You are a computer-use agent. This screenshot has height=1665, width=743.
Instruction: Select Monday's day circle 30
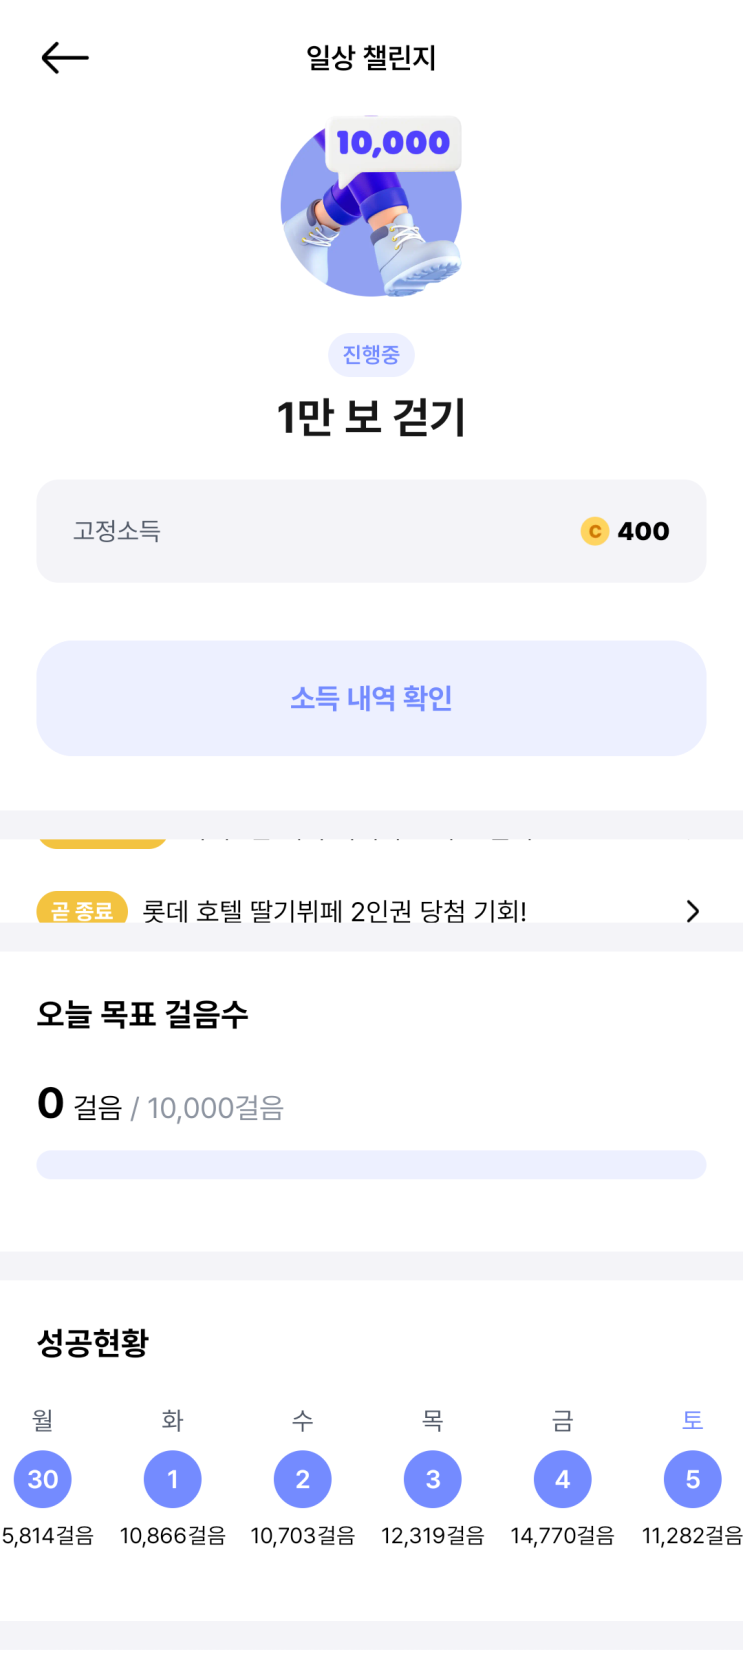43,1479
